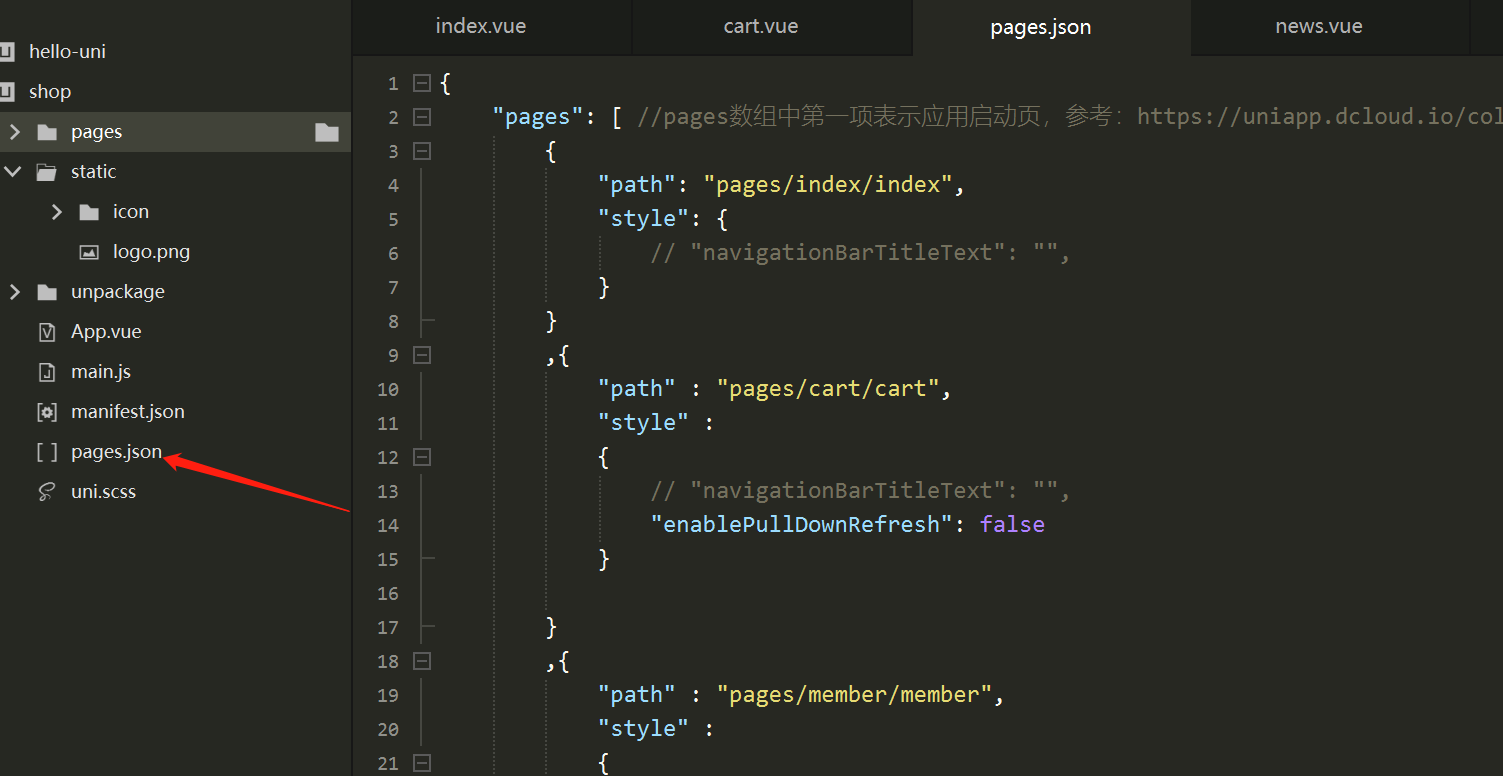Screen dimensions: 1503x776
Task: Fold the cart page block at line 9
Action: point(421,355)
